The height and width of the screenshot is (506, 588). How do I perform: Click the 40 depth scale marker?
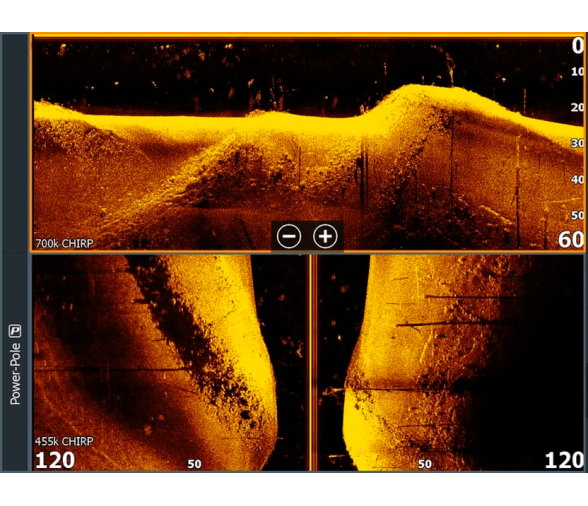click(x=578, y=179)
